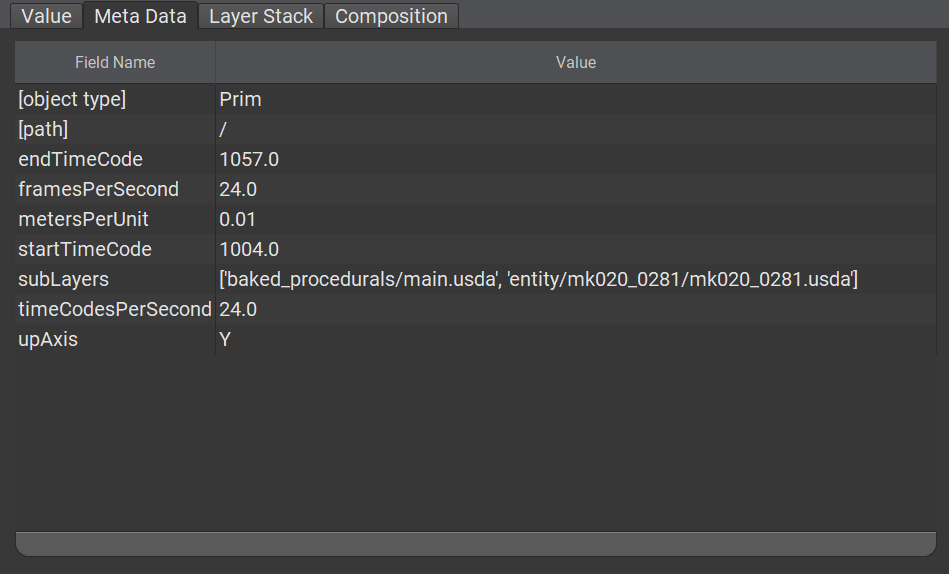Click the endTimeCode field name

tap(80, 159)
